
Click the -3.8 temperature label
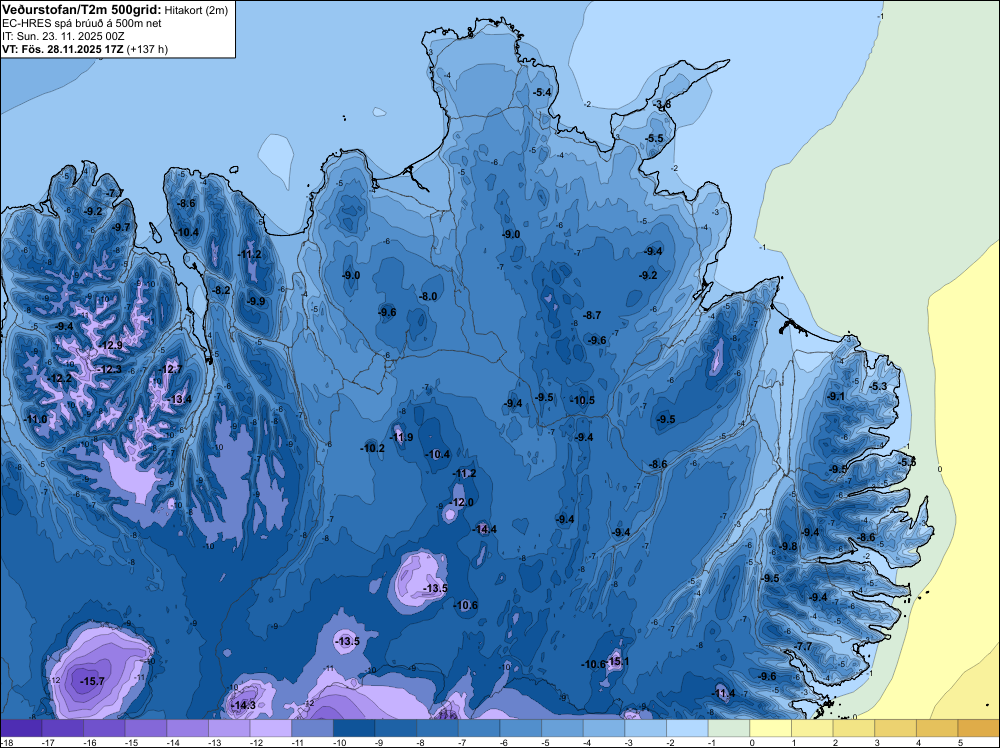(663, 105)
